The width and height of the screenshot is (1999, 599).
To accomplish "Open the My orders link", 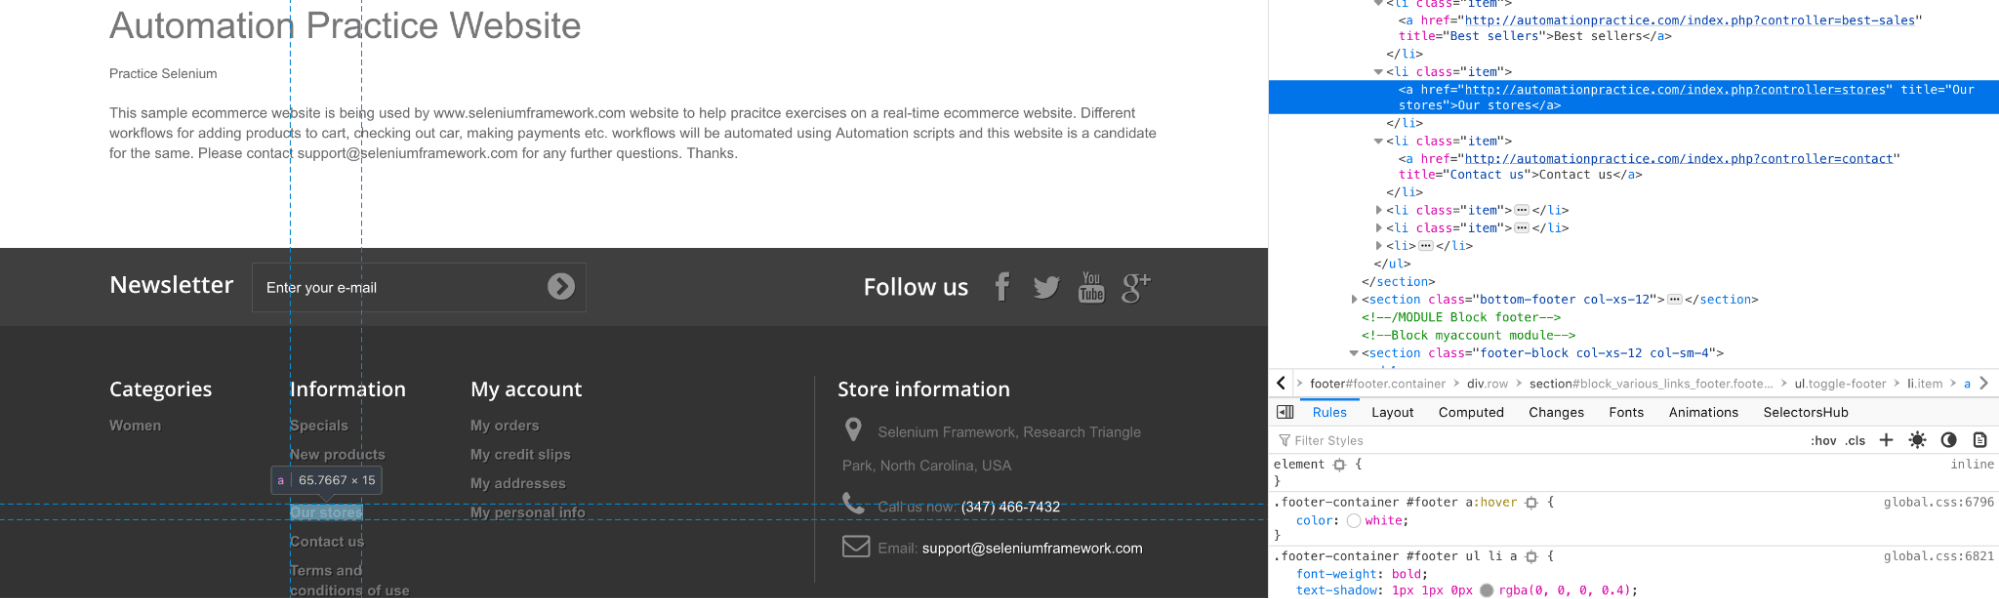I will (x=504, y=425).
